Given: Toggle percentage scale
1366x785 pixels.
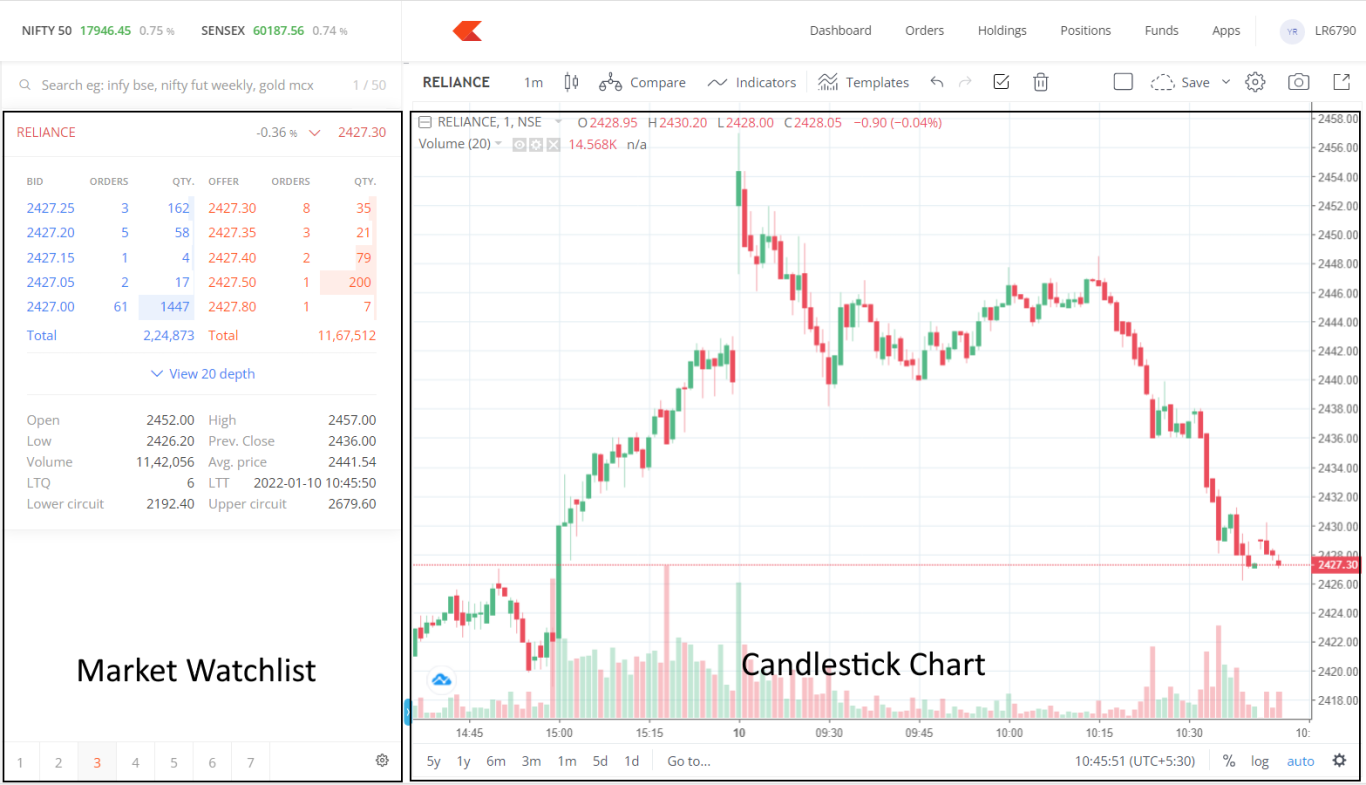Looking at the screenshot, I should 1229,761.
